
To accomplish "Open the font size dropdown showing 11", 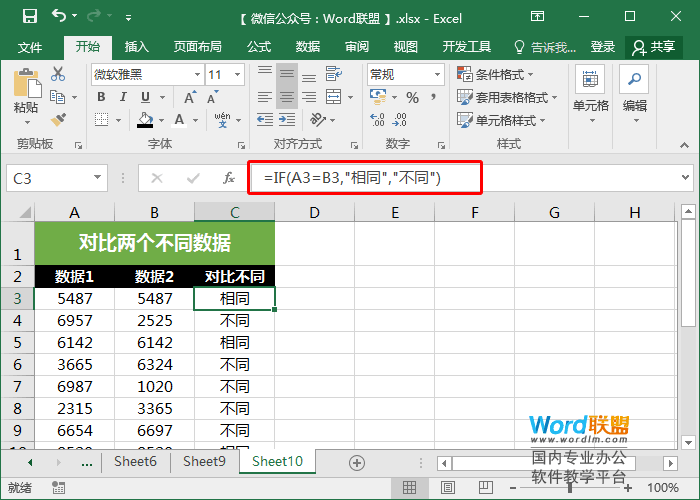I will pos(237,75).
